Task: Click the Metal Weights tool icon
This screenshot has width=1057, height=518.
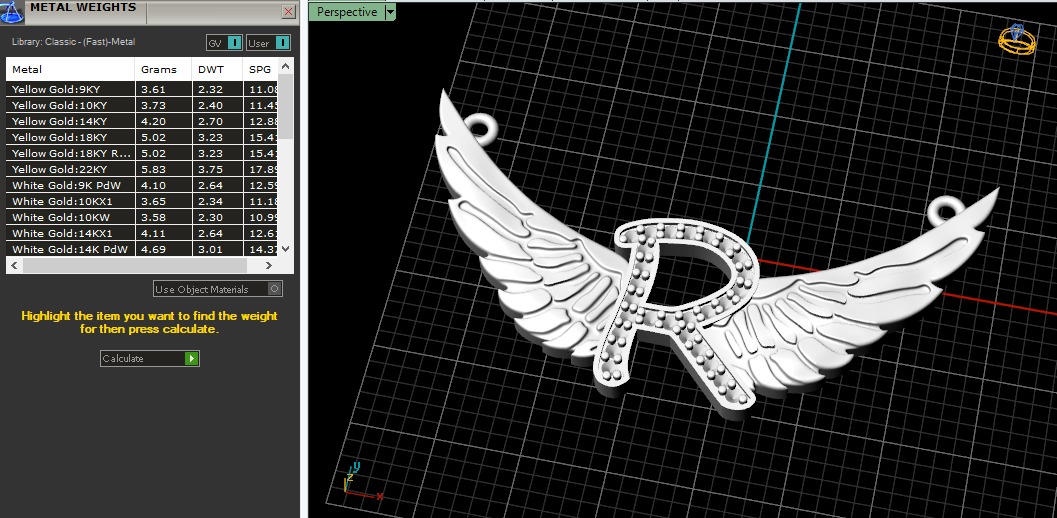Action: [11, 12]
